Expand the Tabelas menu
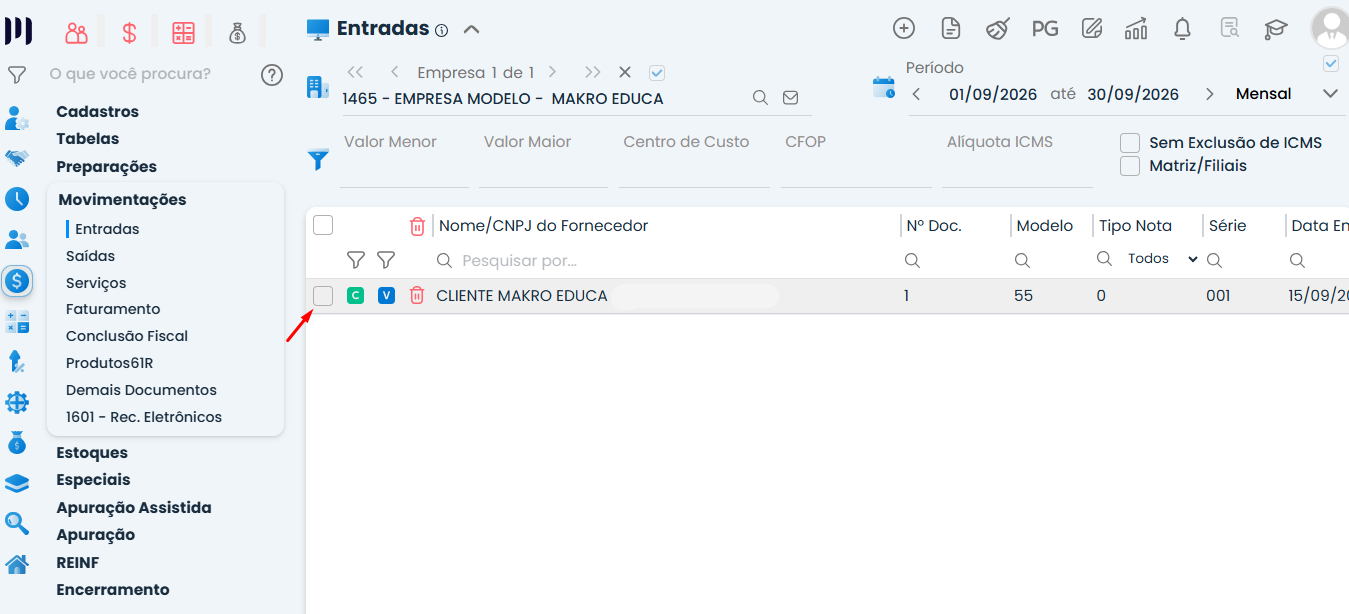This screenshot has width=1349, height=614. pyautogui.click(x=88, y=139)
